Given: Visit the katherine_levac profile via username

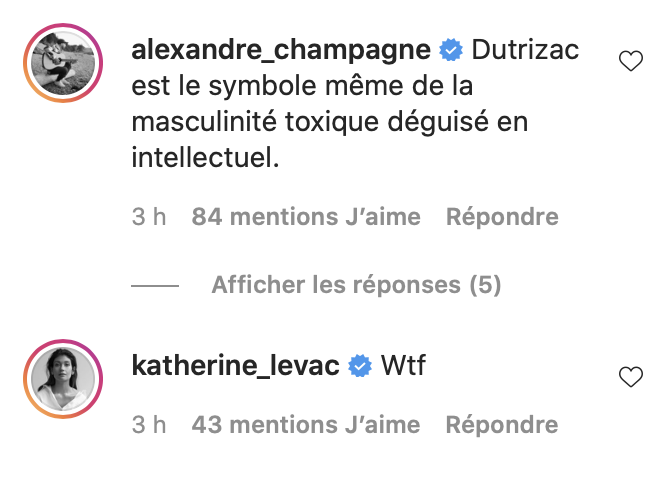Looking at the screenshot, I should pos(235,366).
